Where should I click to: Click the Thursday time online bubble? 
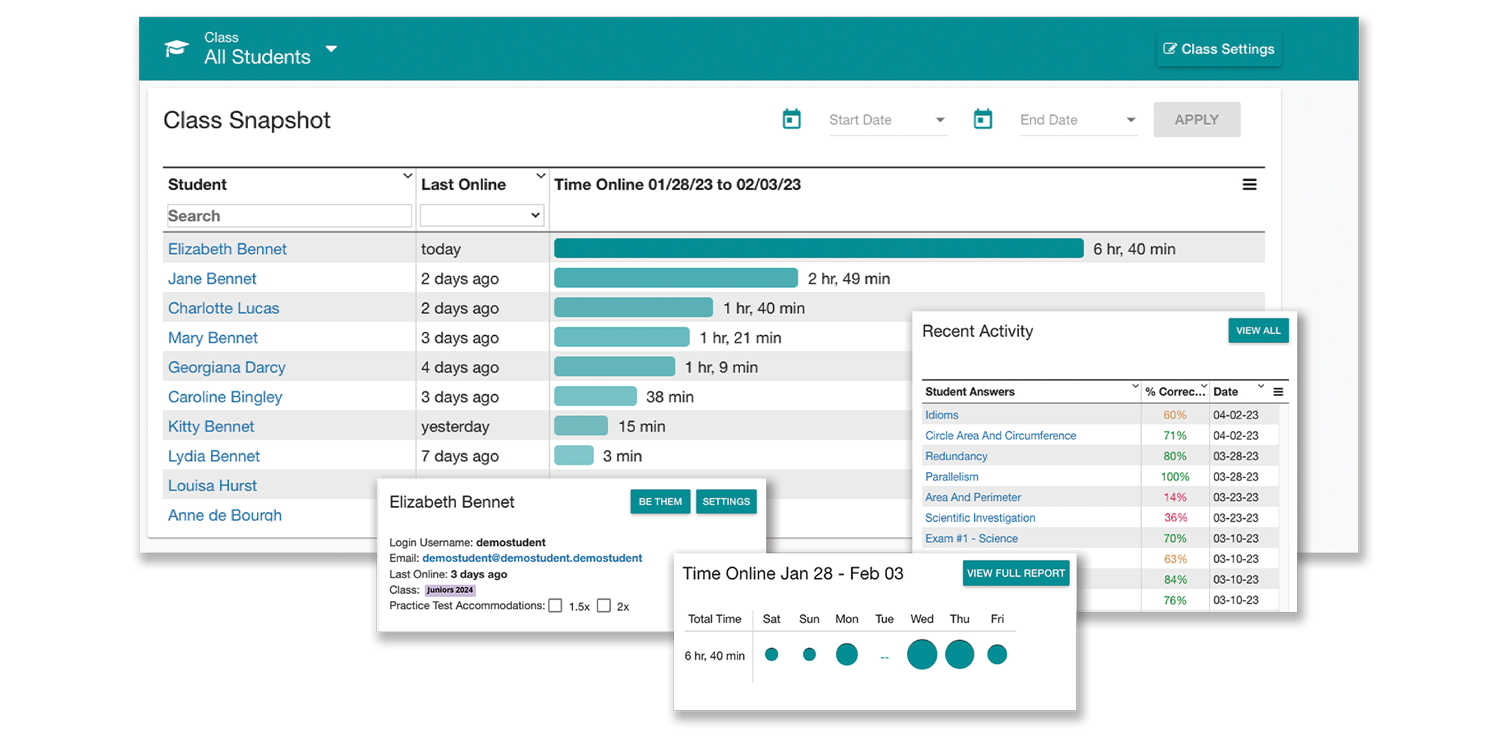(959, 655)
